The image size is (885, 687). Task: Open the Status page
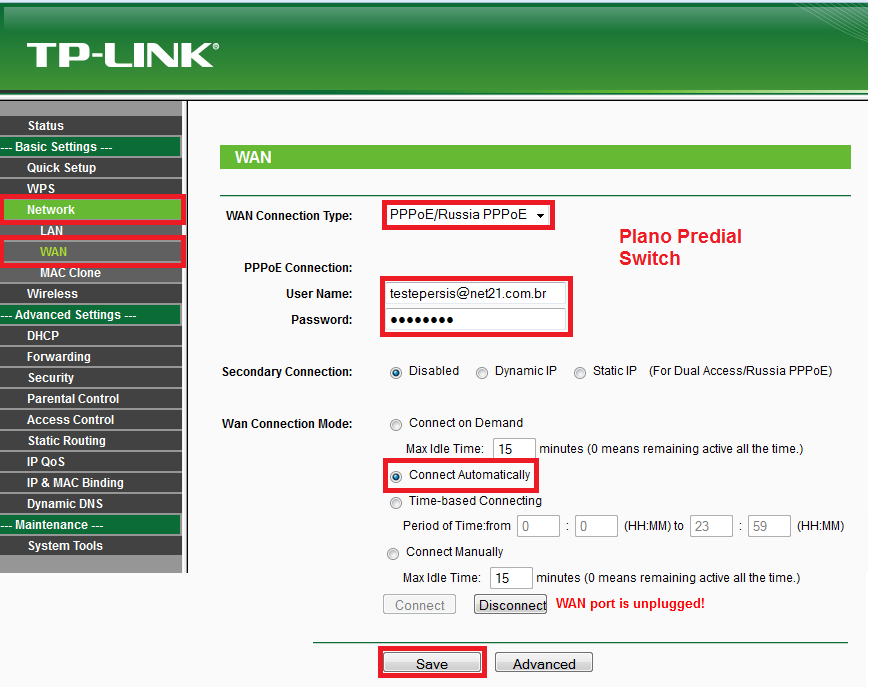(91, 125)
